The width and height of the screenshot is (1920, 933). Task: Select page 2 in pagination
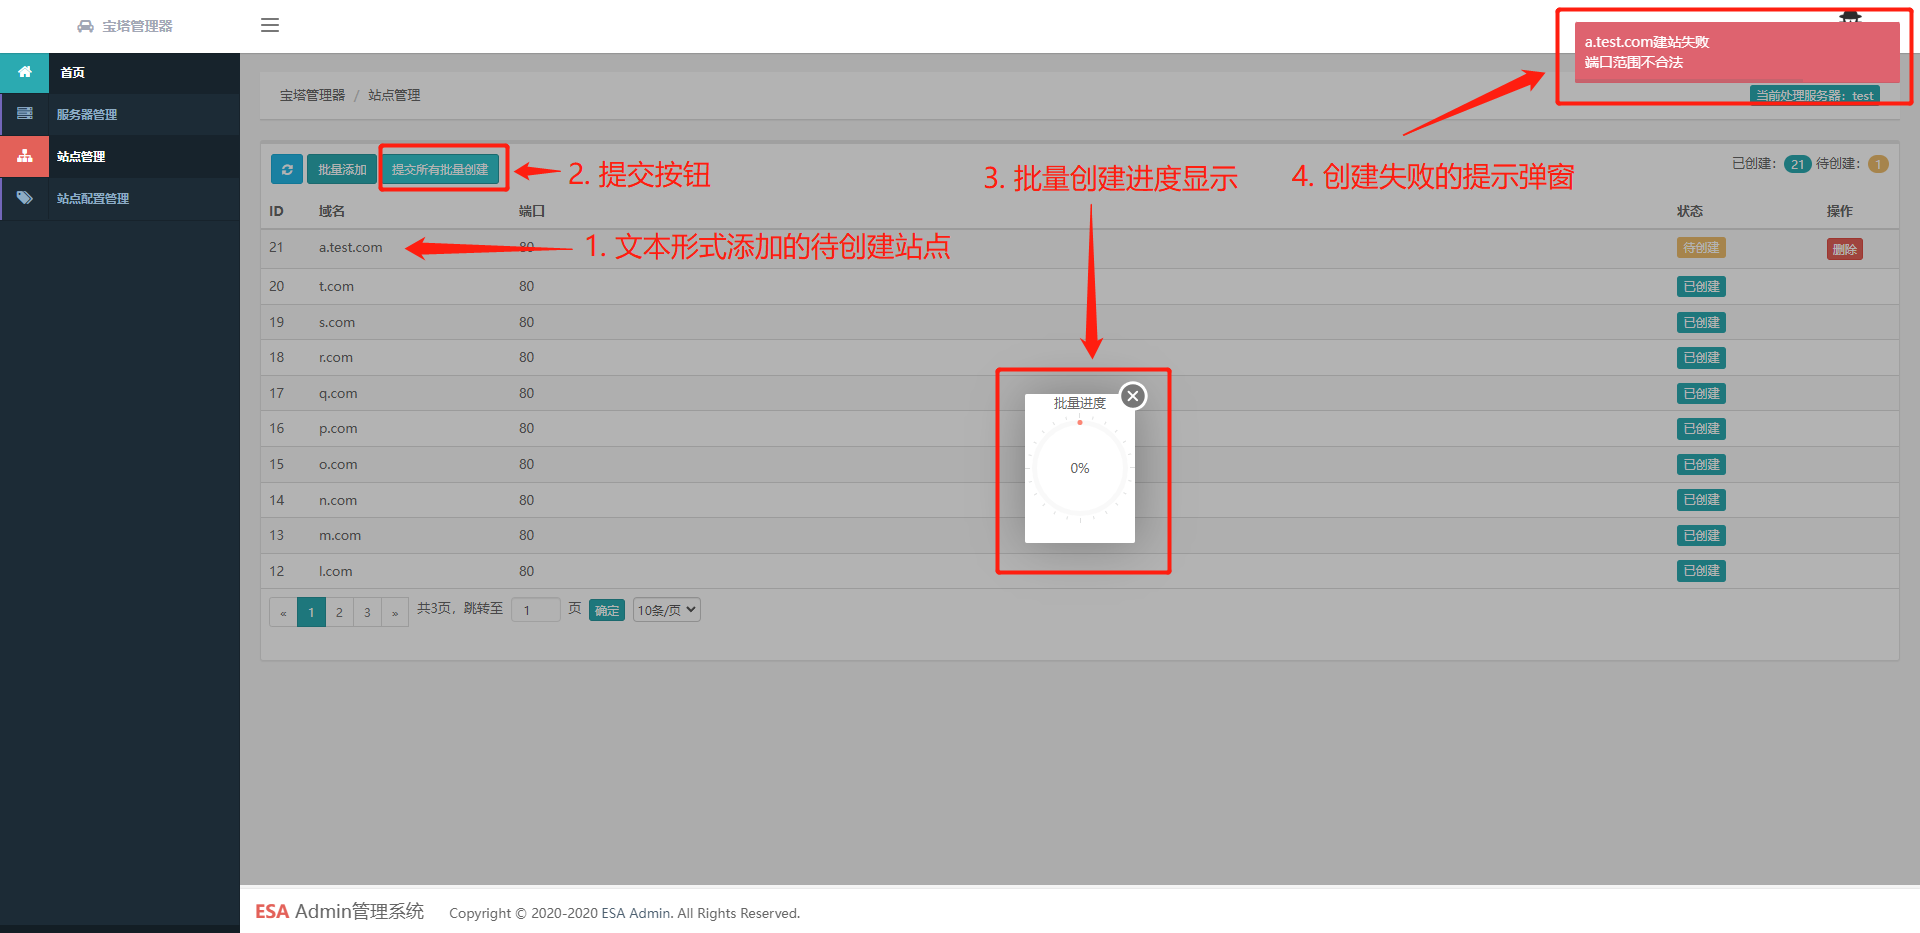339,612
